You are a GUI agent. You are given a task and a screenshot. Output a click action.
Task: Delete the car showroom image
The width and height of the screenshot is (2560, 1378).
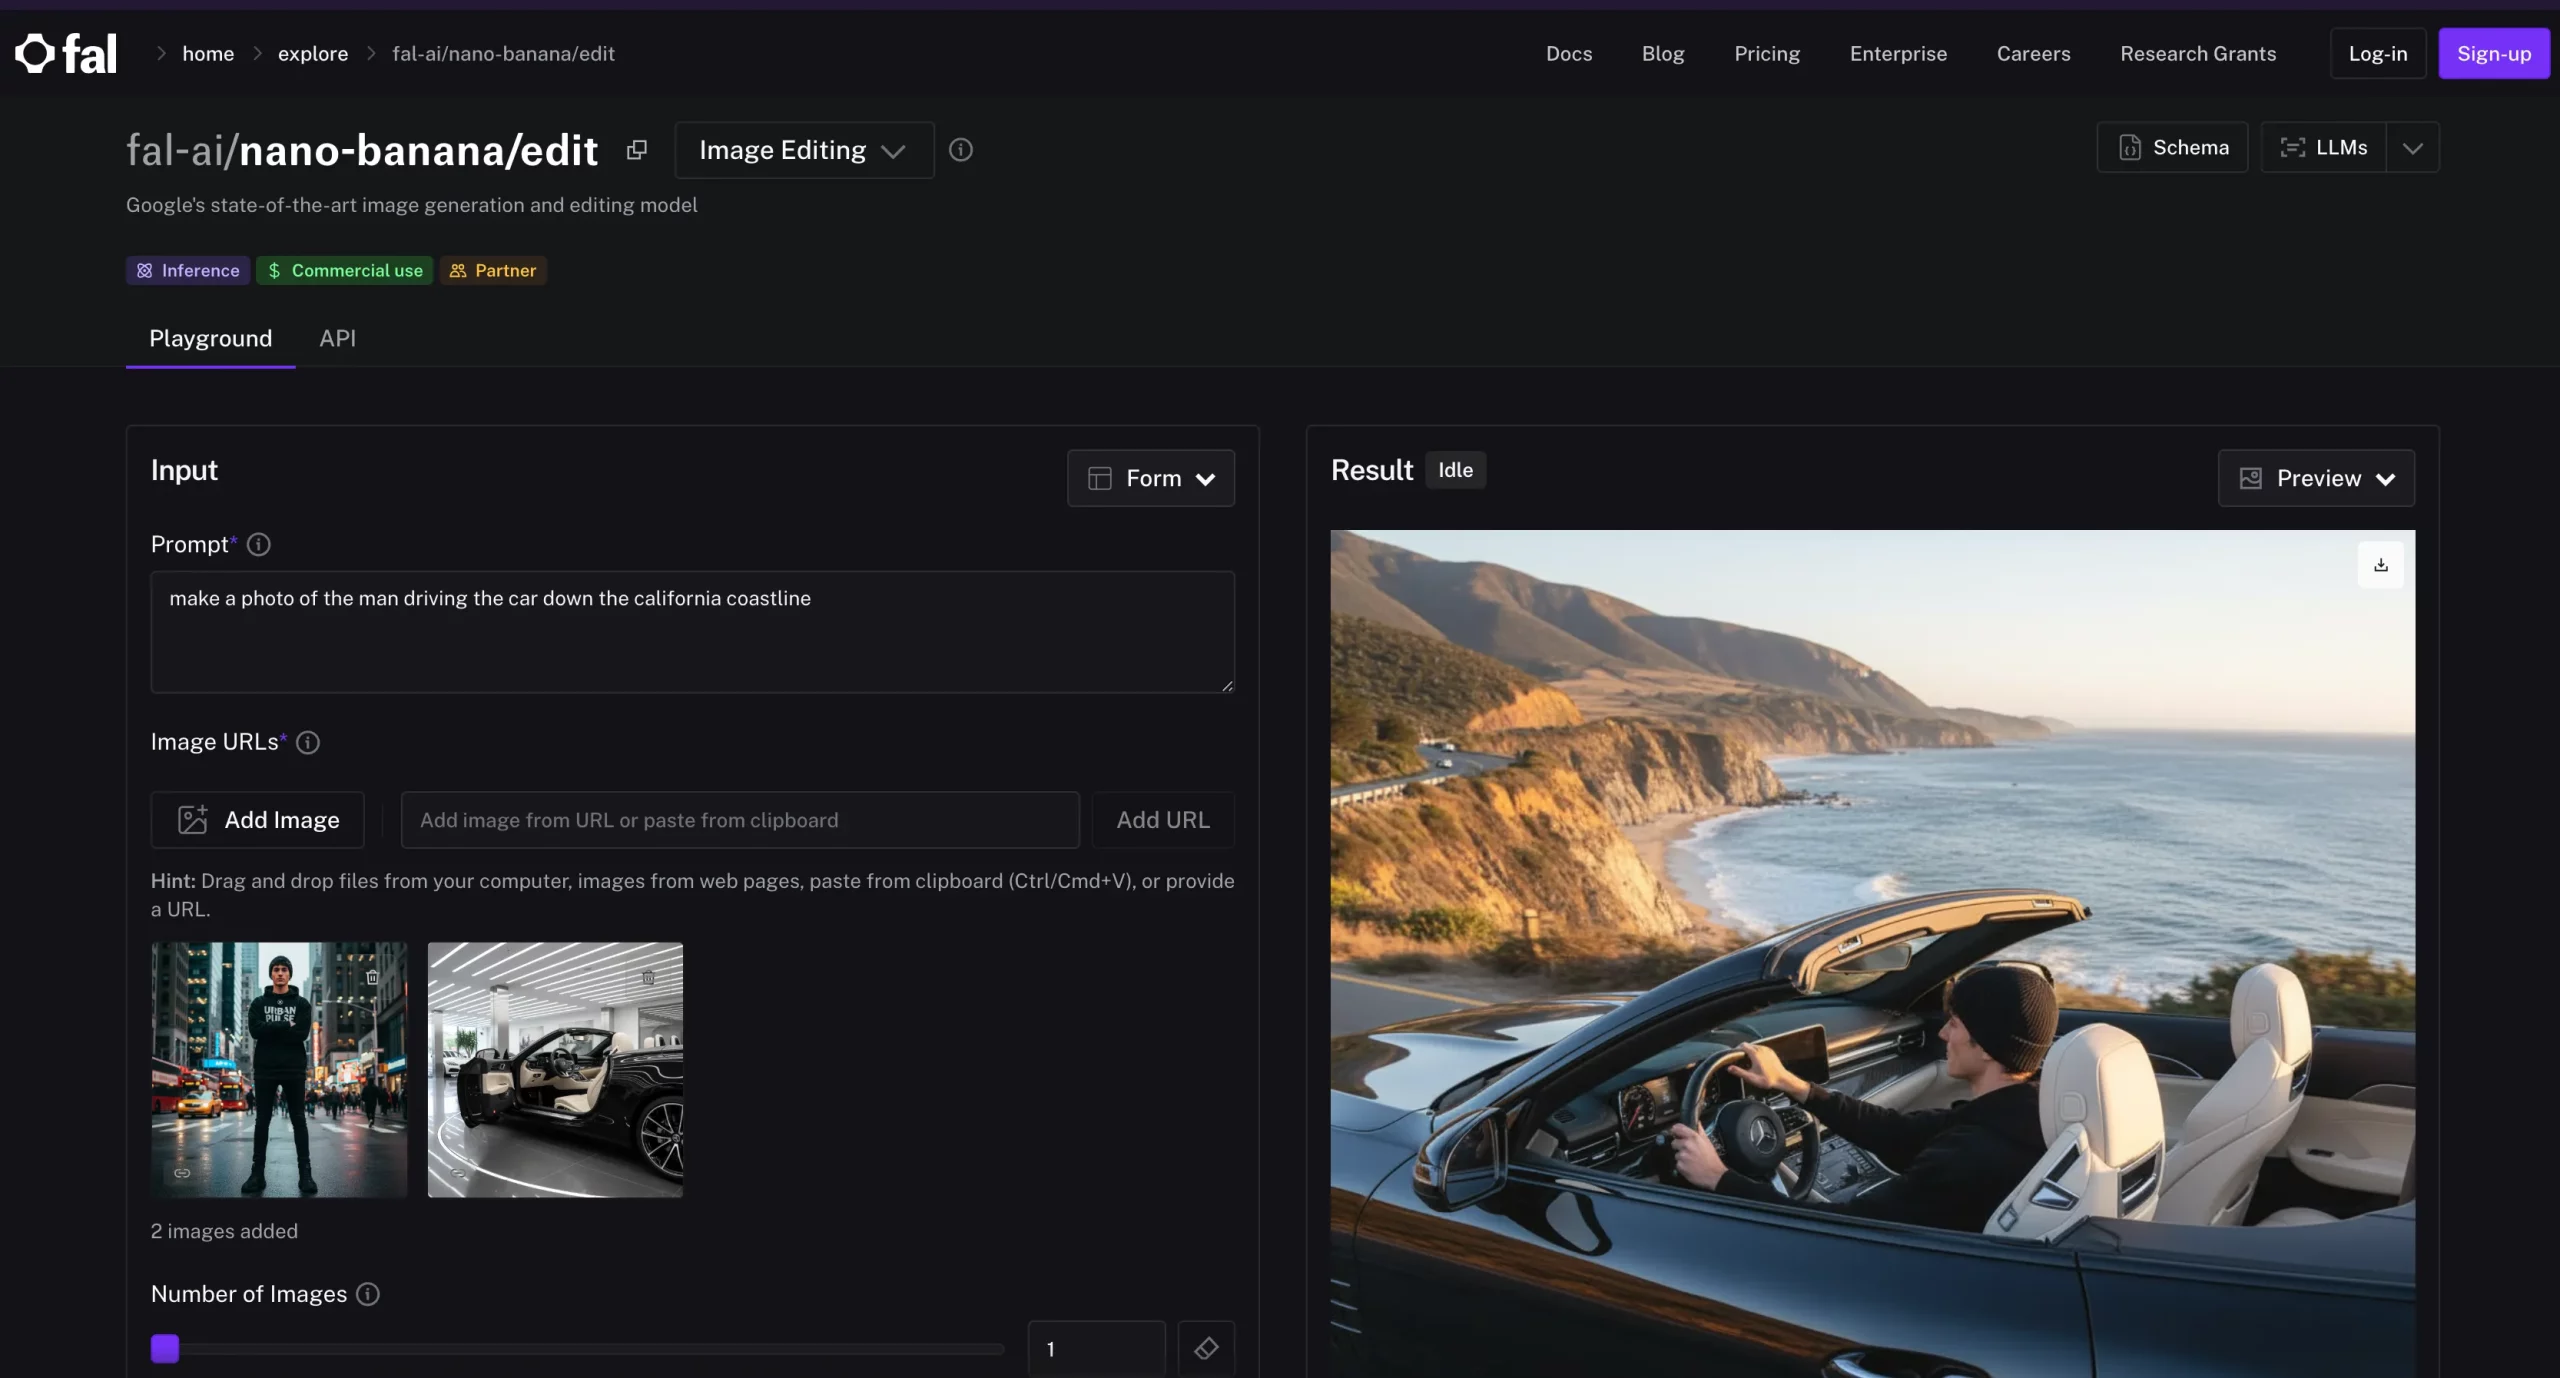tap(648, 977)
